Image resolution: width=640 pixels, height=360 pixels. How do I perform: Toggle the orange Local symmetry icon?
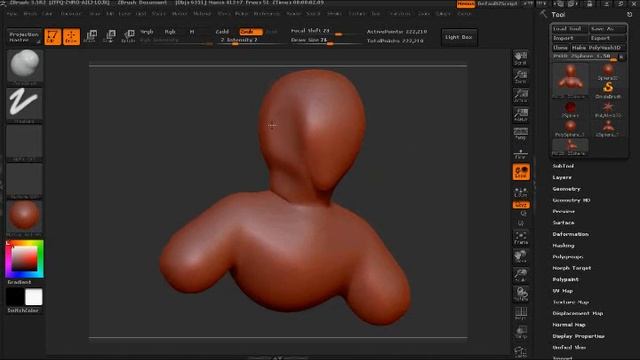pos(521,172)
